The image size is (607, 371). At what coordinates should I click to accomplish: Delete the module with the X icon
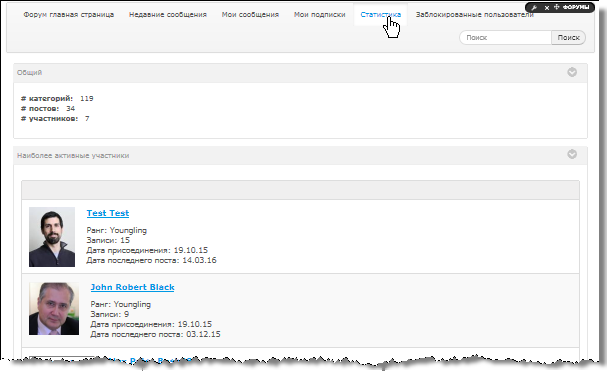[x=547, y=7]
